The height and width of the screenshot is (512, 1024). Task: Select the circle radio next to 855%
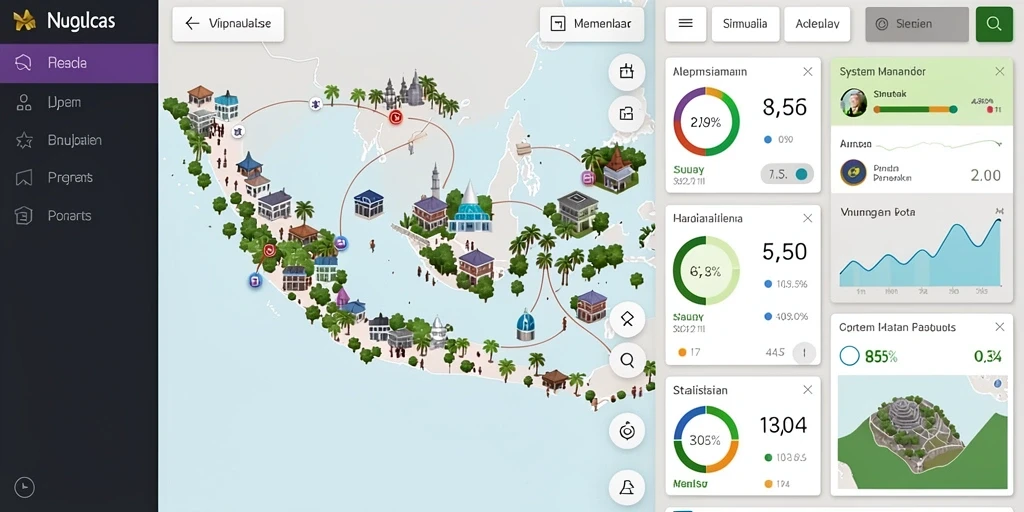(x=849, y=356)
